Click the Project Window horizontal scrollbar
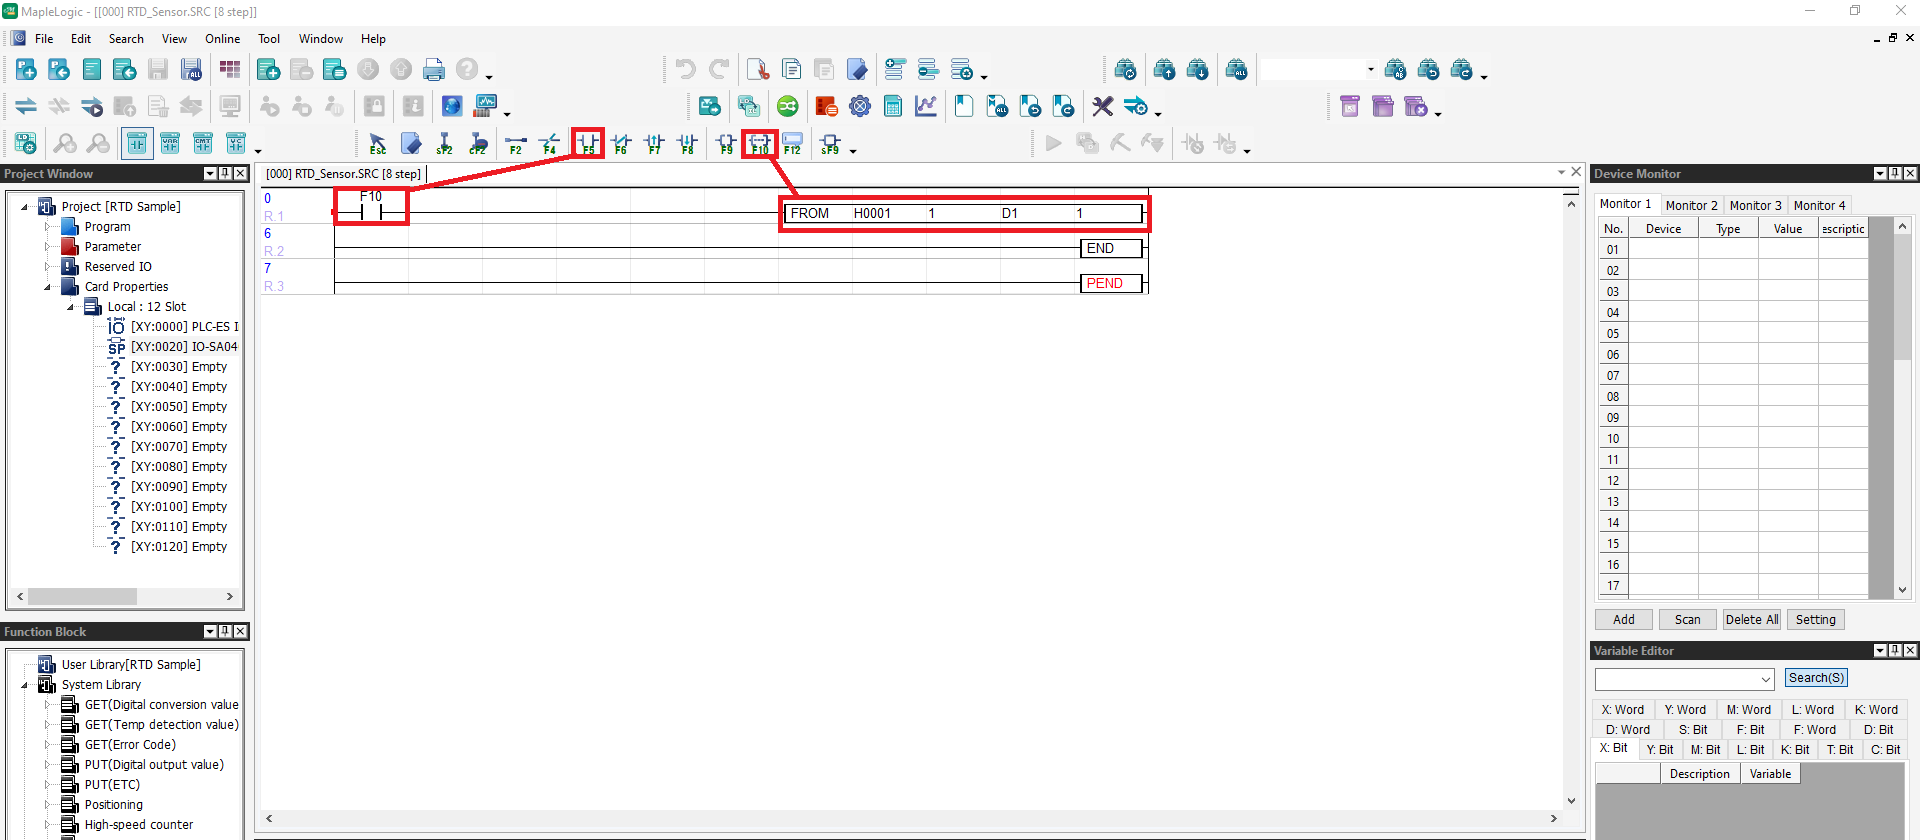Screen dimensions: 1920x840 [125, 596]
